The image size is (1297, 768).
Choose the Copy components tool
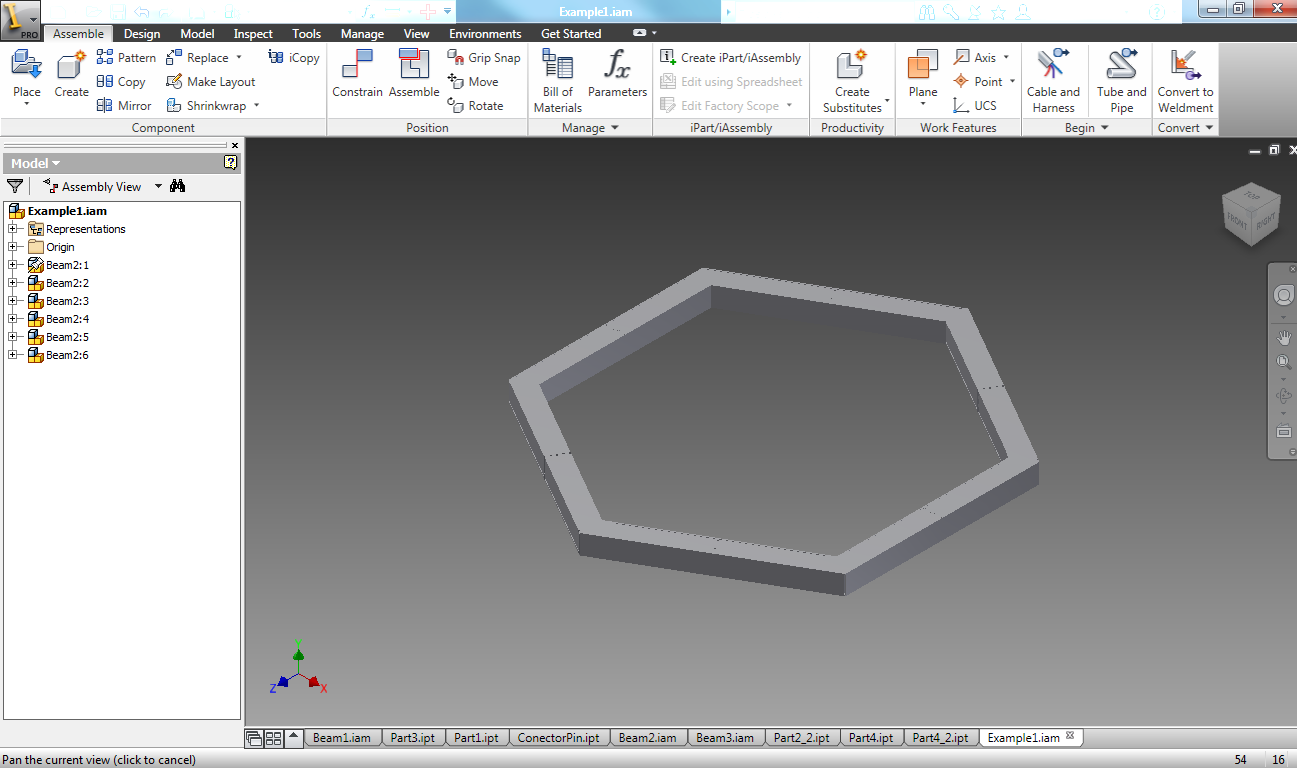coord(121,82)
